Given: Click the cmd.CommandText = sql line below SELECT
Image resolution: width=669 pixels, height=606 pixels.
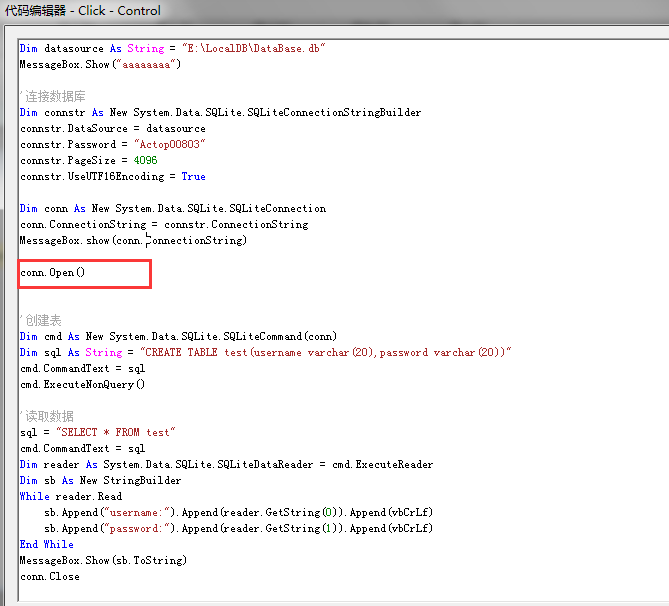Looking at the screenshot, I should pyautogui.click(x=82, y=449).
